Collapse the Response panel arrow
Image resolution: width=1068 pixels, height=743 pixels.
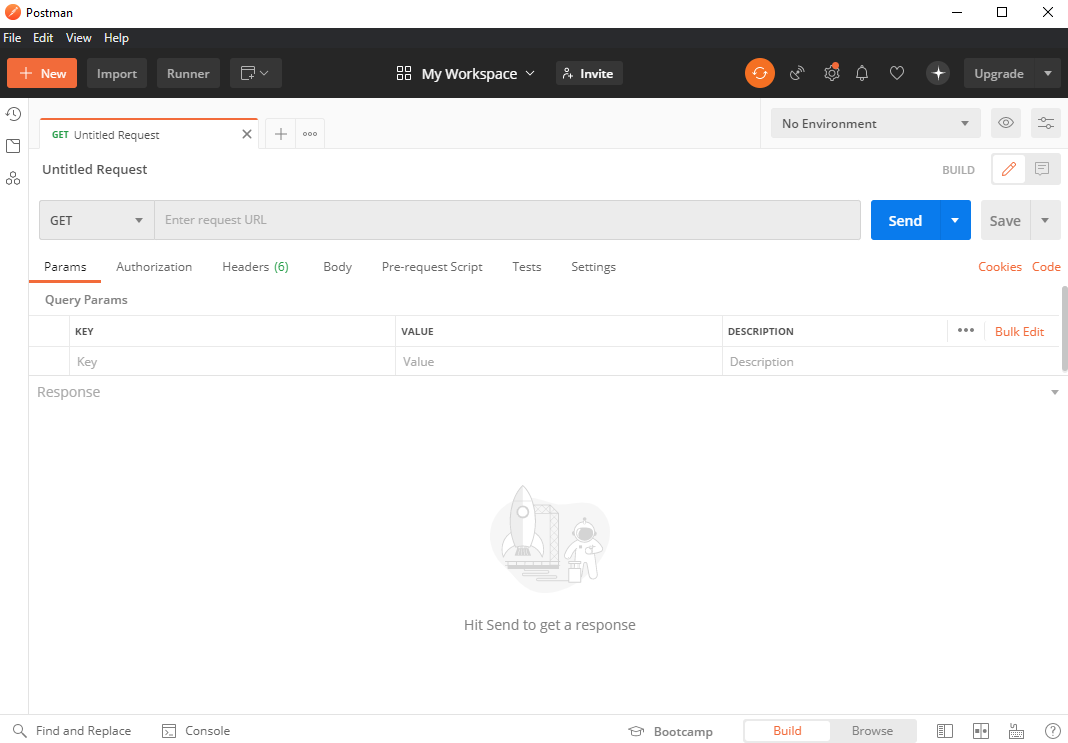[x=1054, y=392]
